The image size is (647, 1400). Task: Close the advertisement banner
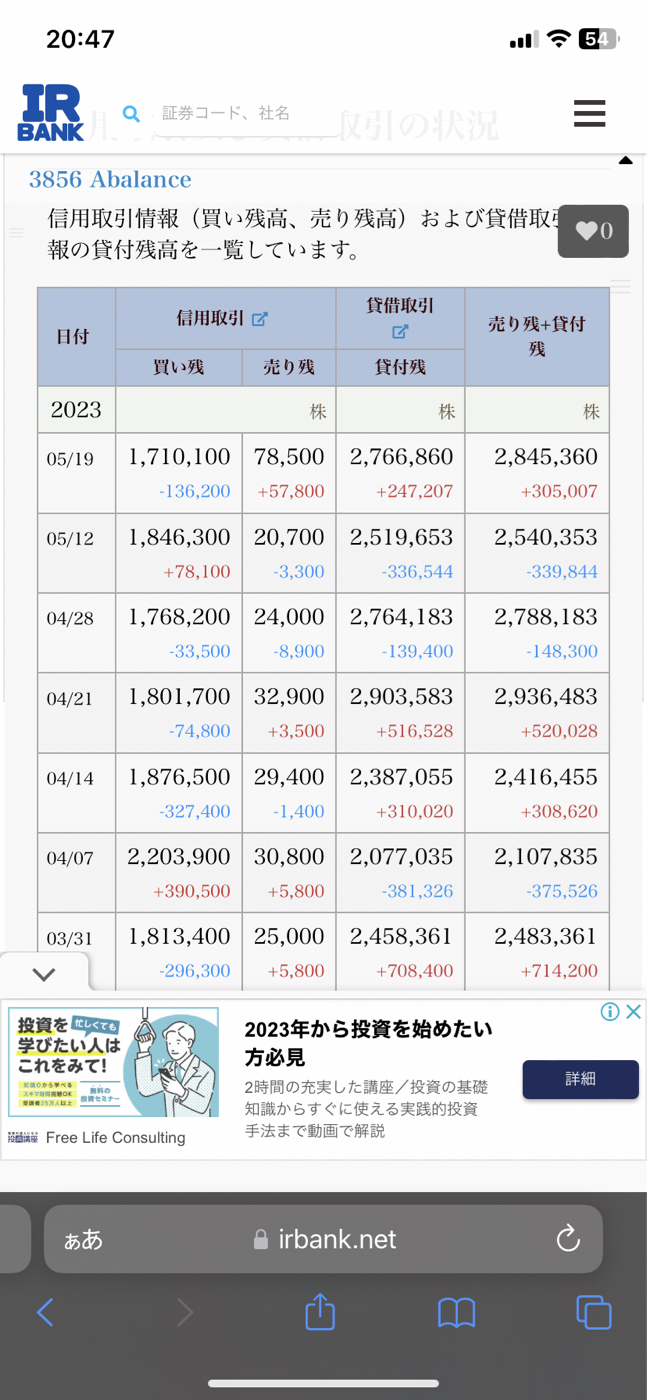tap(633, 1012)
